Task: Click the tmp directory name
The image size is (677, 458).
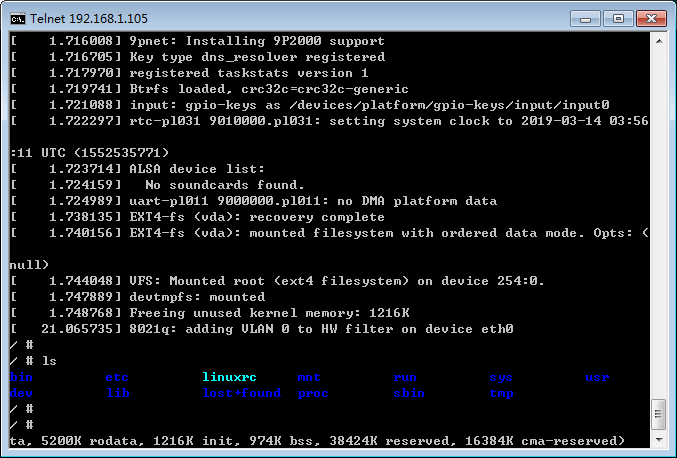Action: 501,394
